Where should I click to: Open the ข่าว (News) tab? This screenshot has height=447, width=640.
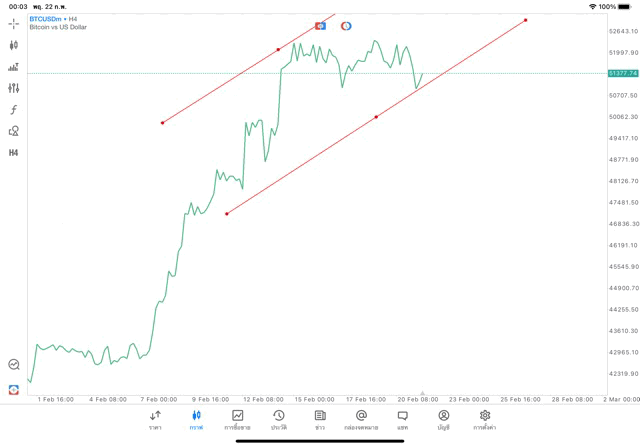(320, 419)
